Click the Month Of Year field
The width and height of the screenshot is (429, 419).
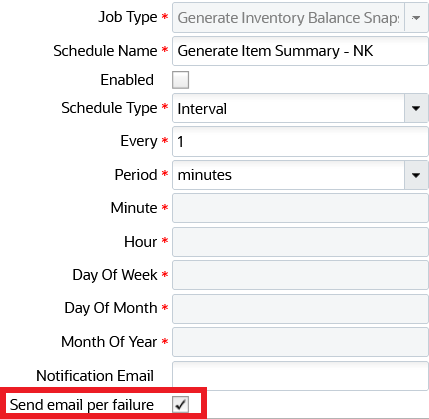pyautogui.click(x=300, y=342)
